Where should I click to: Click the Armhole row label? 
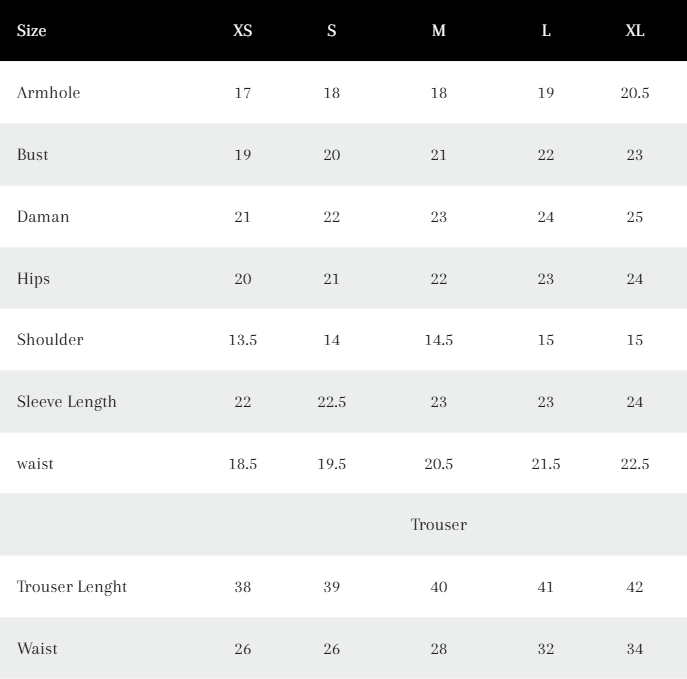pyautogui.click(x=49, y=93)
